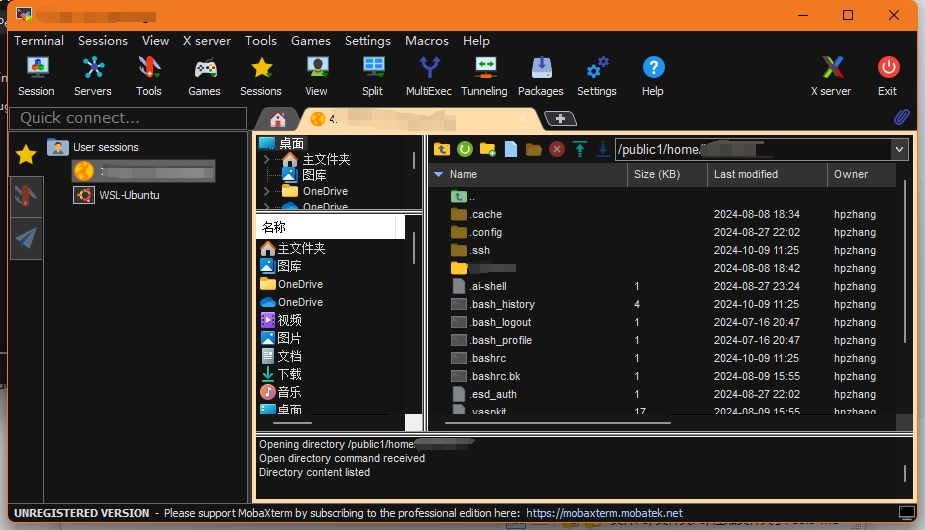The width and height of the screenshot is (925, 530).
Task: Switch to the Home tab
Action: 278,119
